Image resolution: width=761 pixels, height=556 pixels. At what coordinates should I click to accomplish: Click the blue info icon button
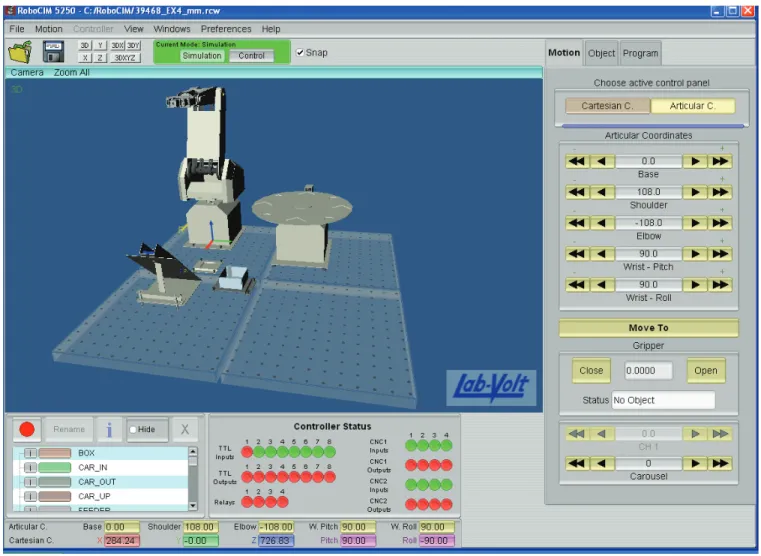[x=109, y=429]
